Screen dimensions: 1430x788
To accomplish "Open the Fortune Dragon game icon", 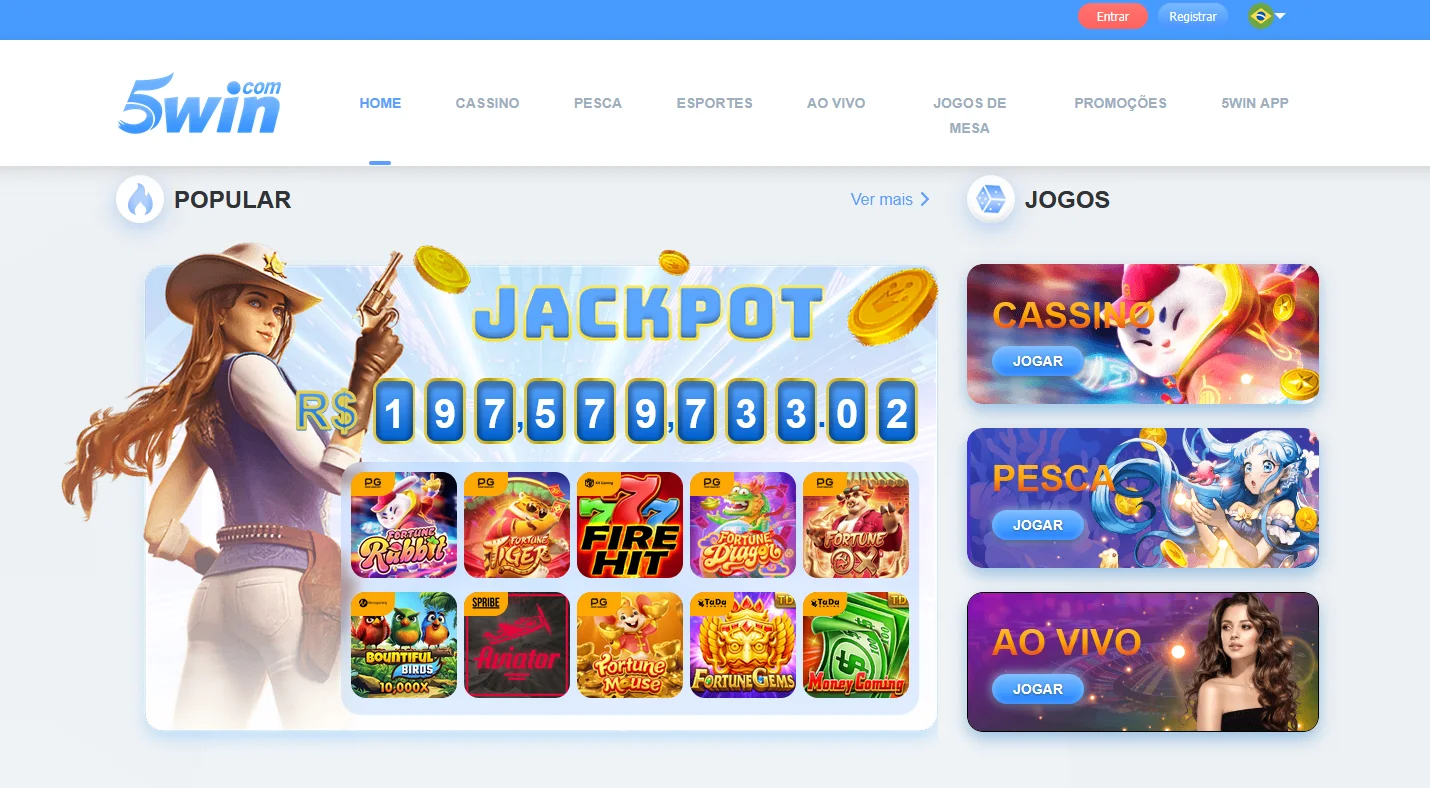I will point(743,525).
